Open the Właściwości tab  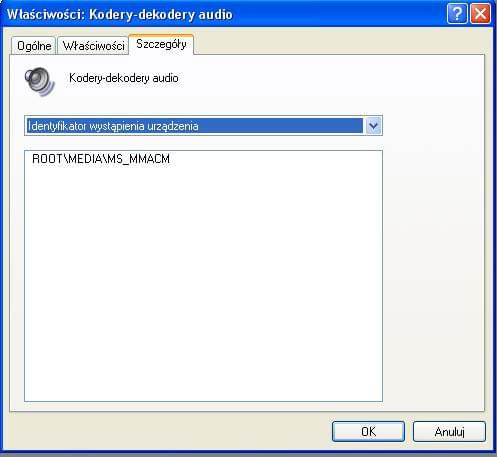tap(93, 46)
